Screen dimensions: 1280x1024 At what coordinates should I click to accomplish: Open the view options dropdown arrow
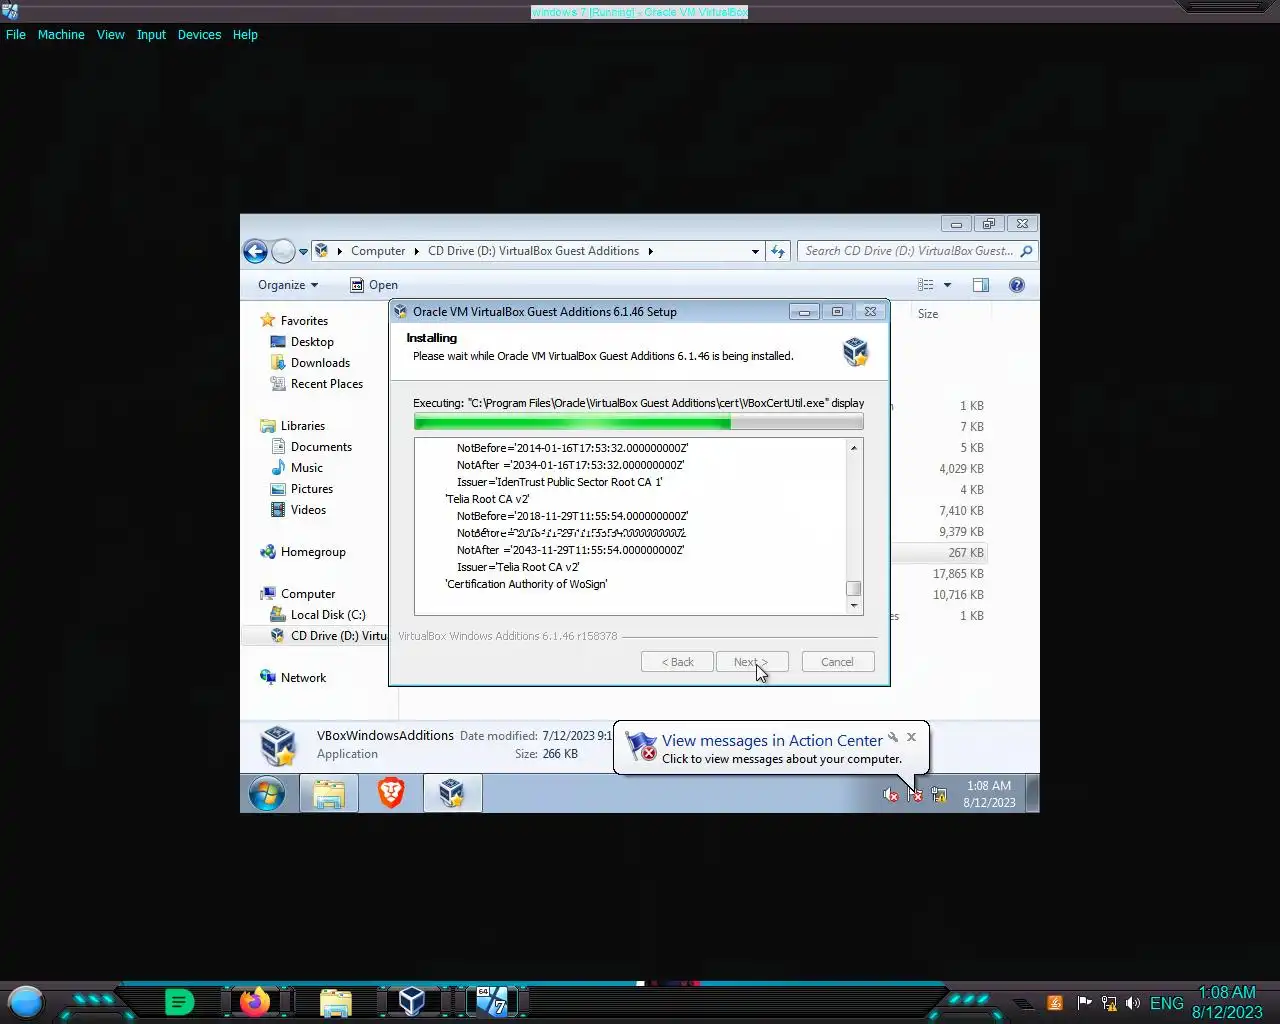[947, 285]
